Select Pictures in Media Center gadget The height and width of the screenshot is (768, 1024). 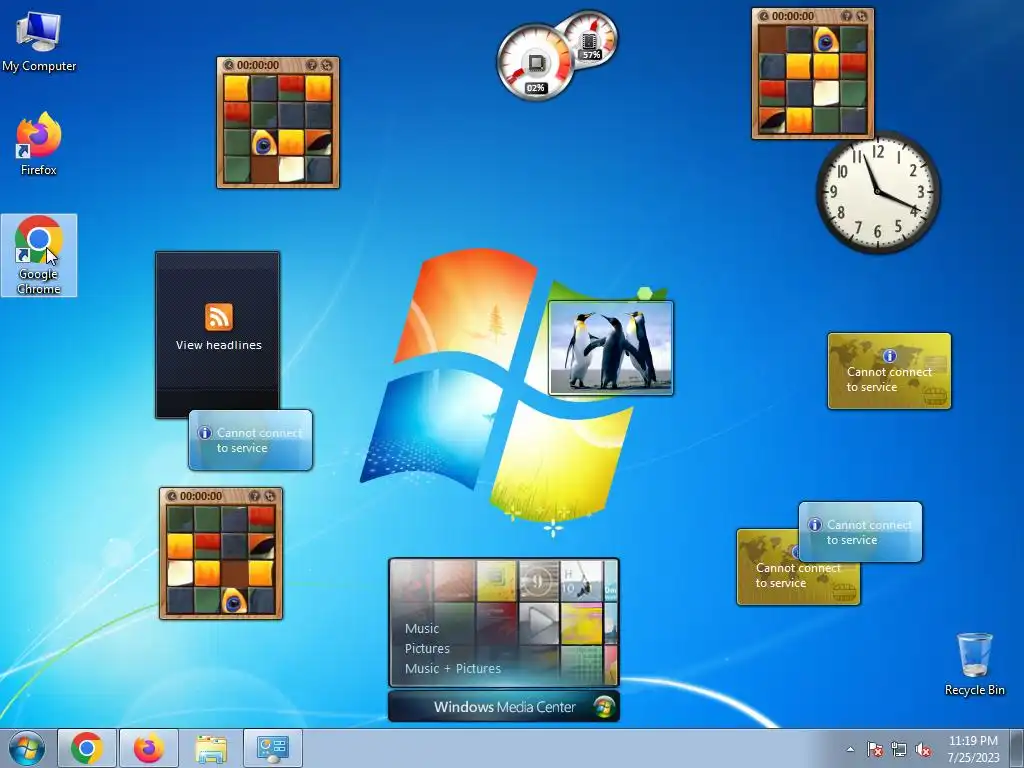[427, 648]
